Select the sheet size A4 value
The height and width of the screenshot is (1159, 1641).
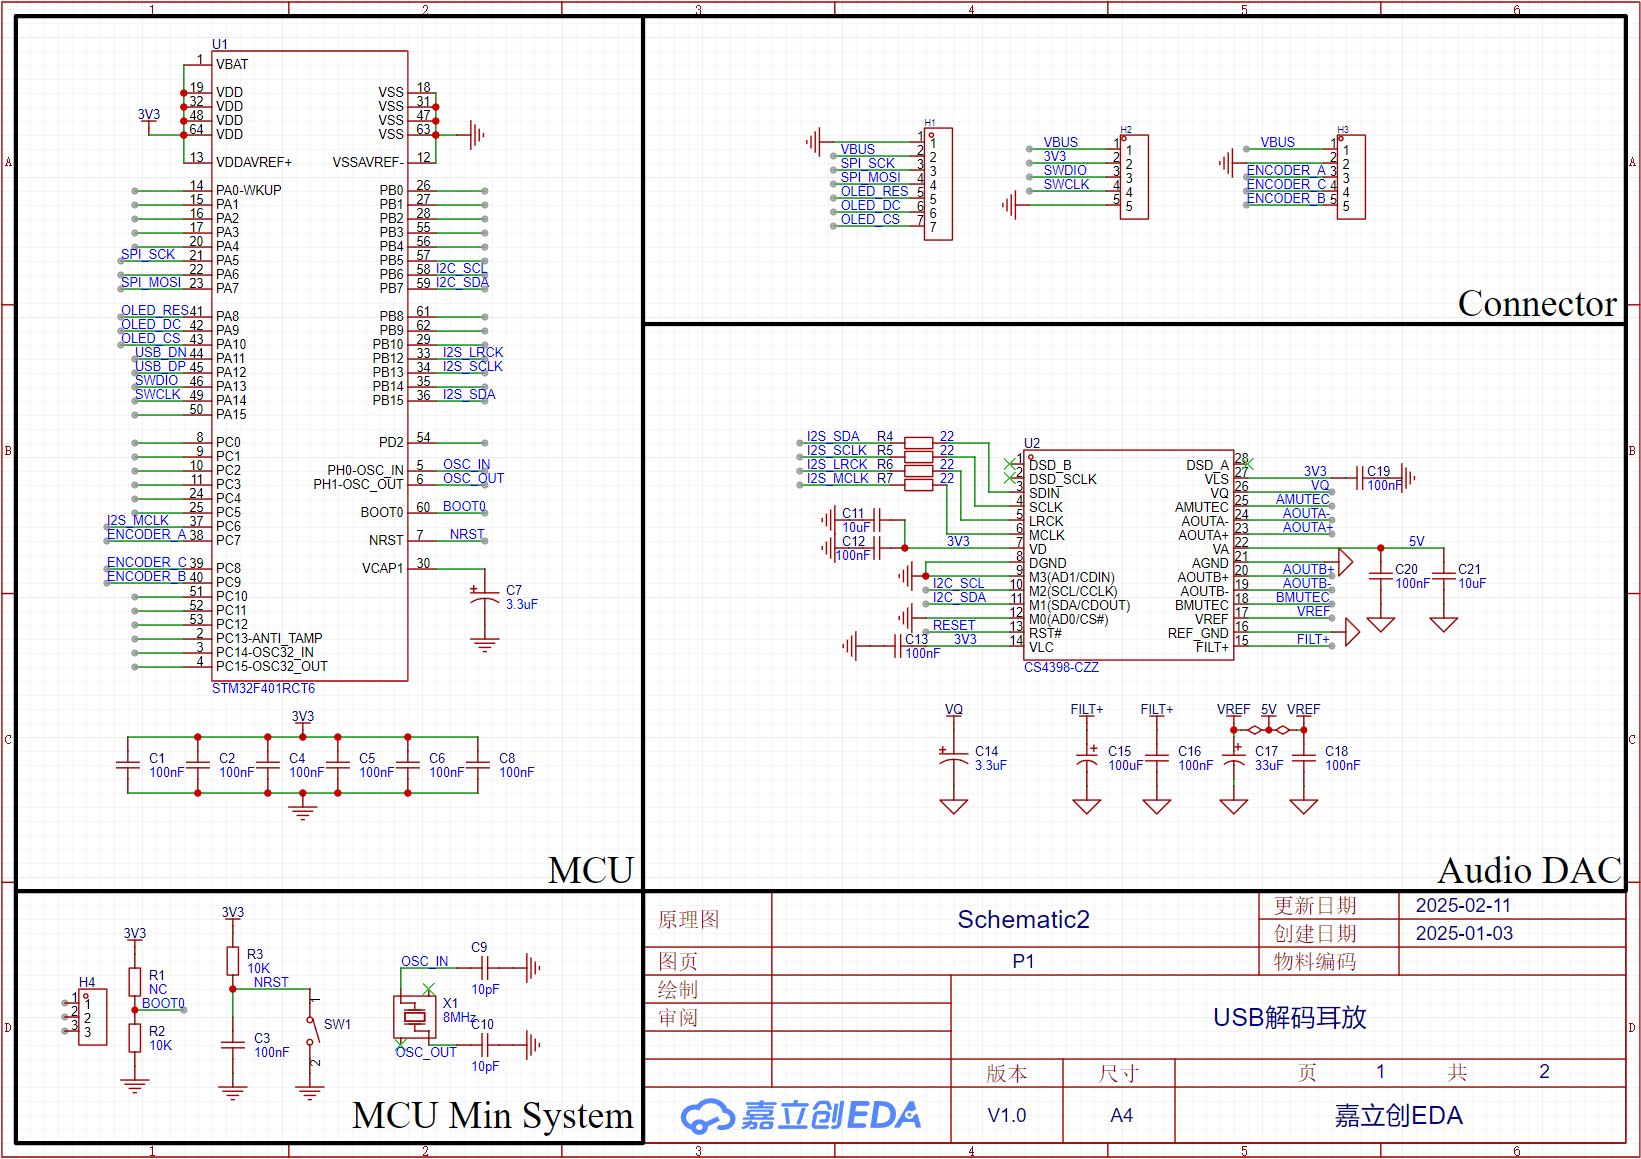click(1121, 1115)
